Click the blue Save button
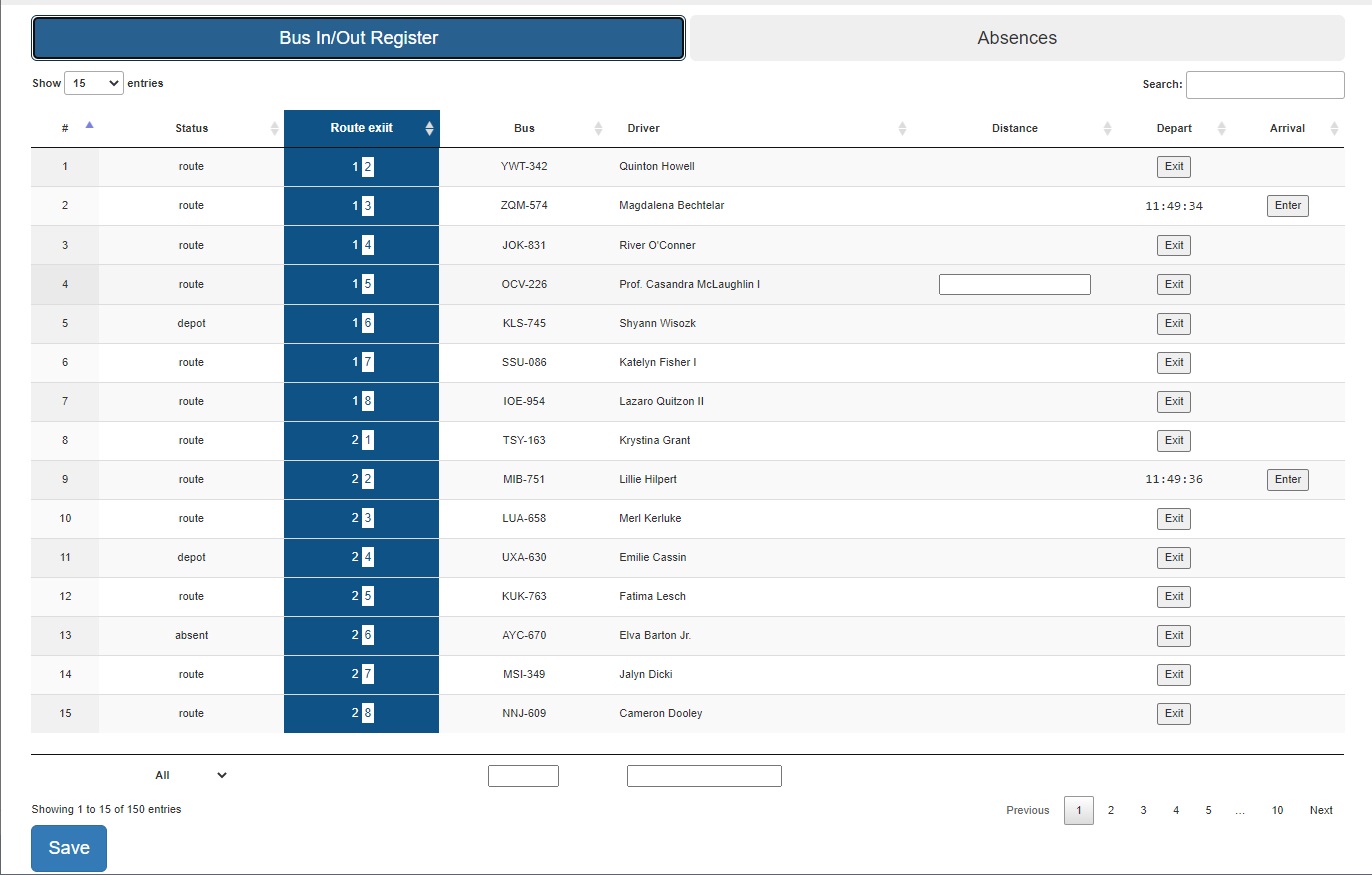 (69, 848)
